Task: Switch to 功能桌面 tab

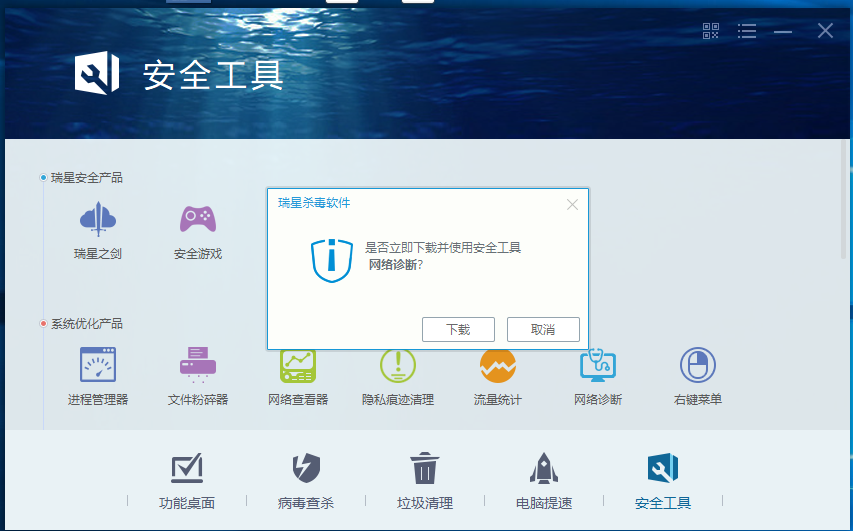Action: (x=187, y=481)
